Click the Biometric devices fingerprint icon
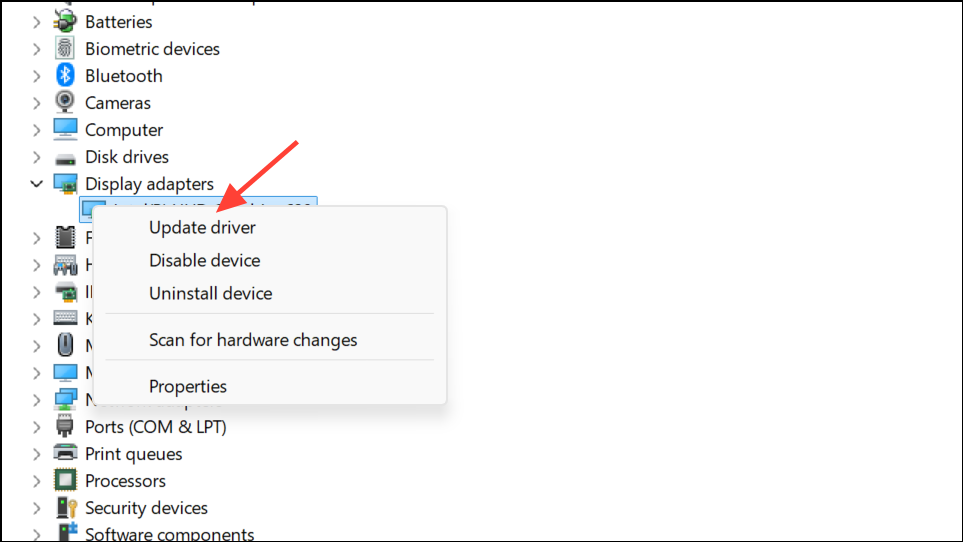Screen dimensions: 963x542 click(x=65, y=48)
